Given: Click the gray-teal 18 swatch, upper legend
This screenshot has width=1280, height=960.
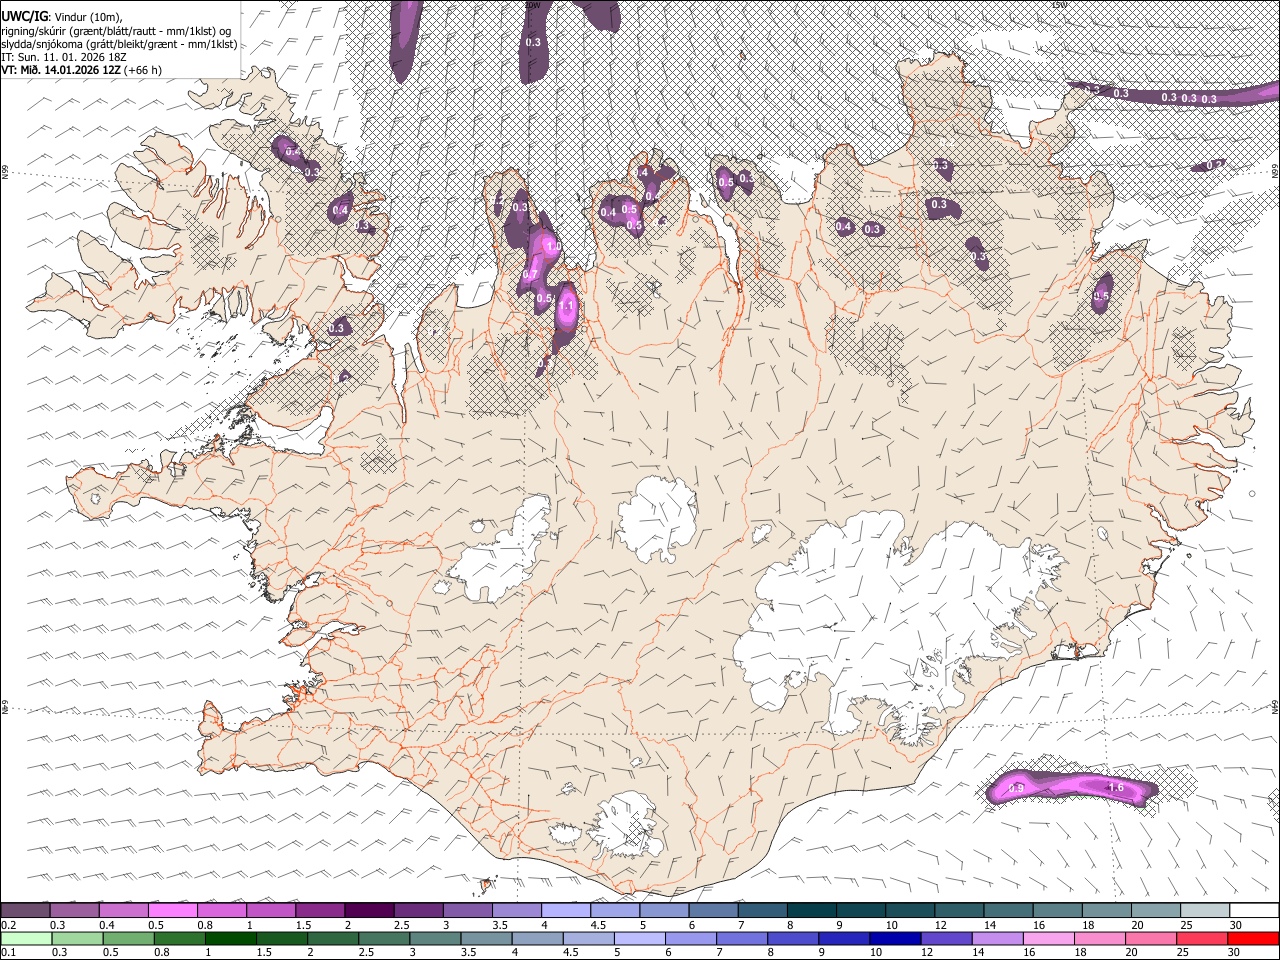Looking at the screenshot, I should coord(1107,910).
